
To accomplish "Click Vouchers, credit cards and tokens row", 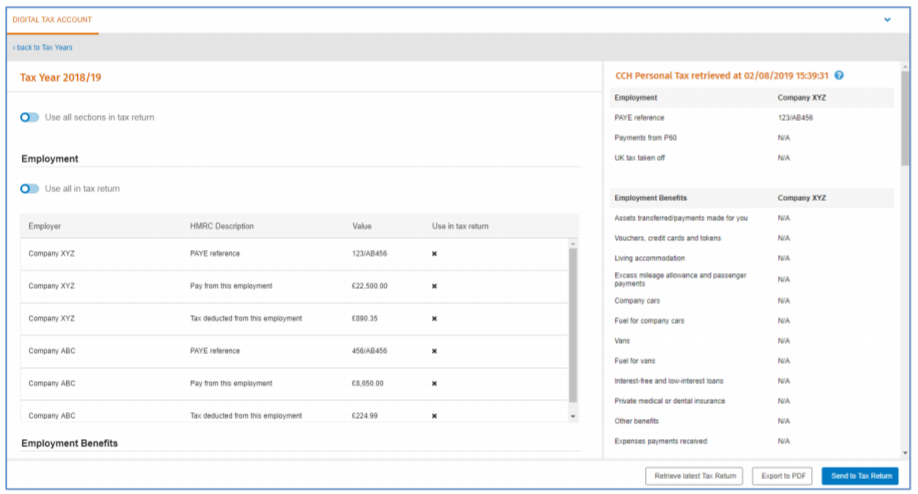I will [752, 238].
